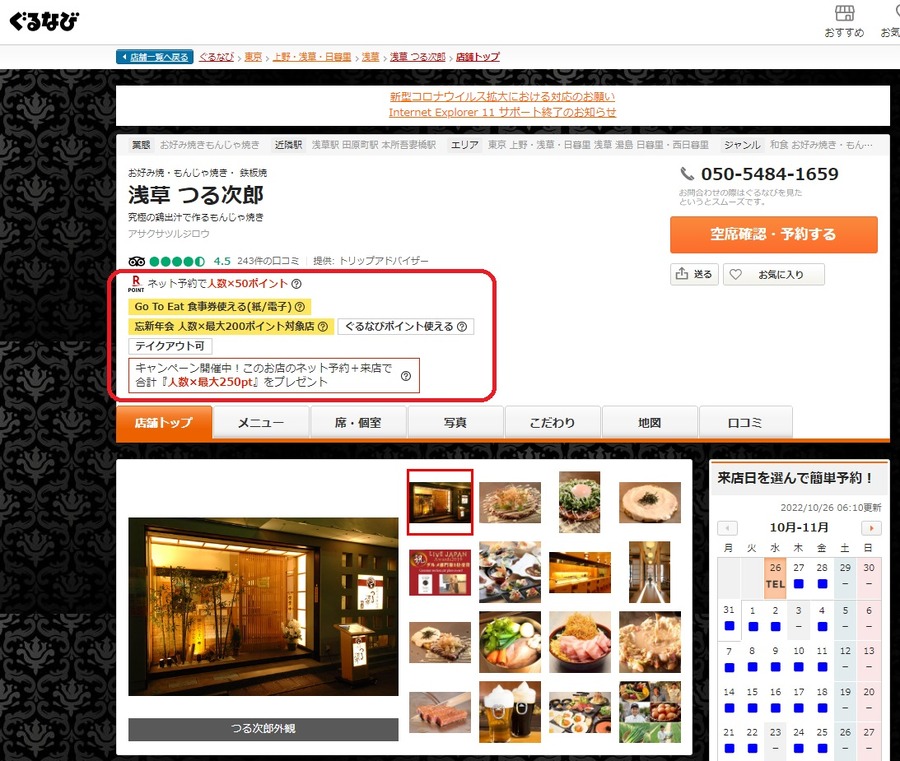Advance the calendar with the next month arrow
Image resolution: width=900 pixels, height=761 pixels.
869,527
